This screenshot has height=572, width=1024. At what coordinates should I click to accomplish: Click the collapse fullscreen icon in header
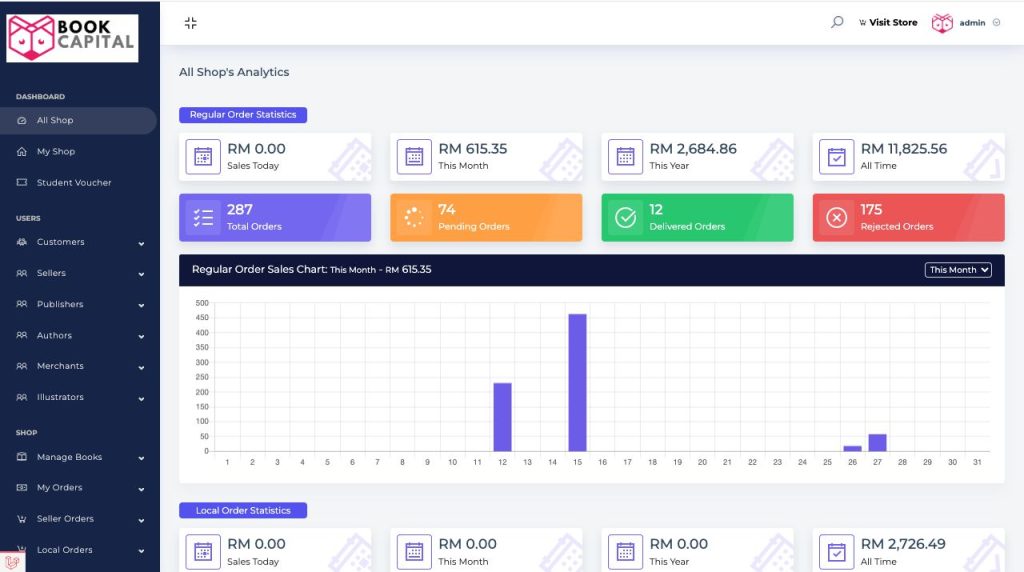pos(190,23)
